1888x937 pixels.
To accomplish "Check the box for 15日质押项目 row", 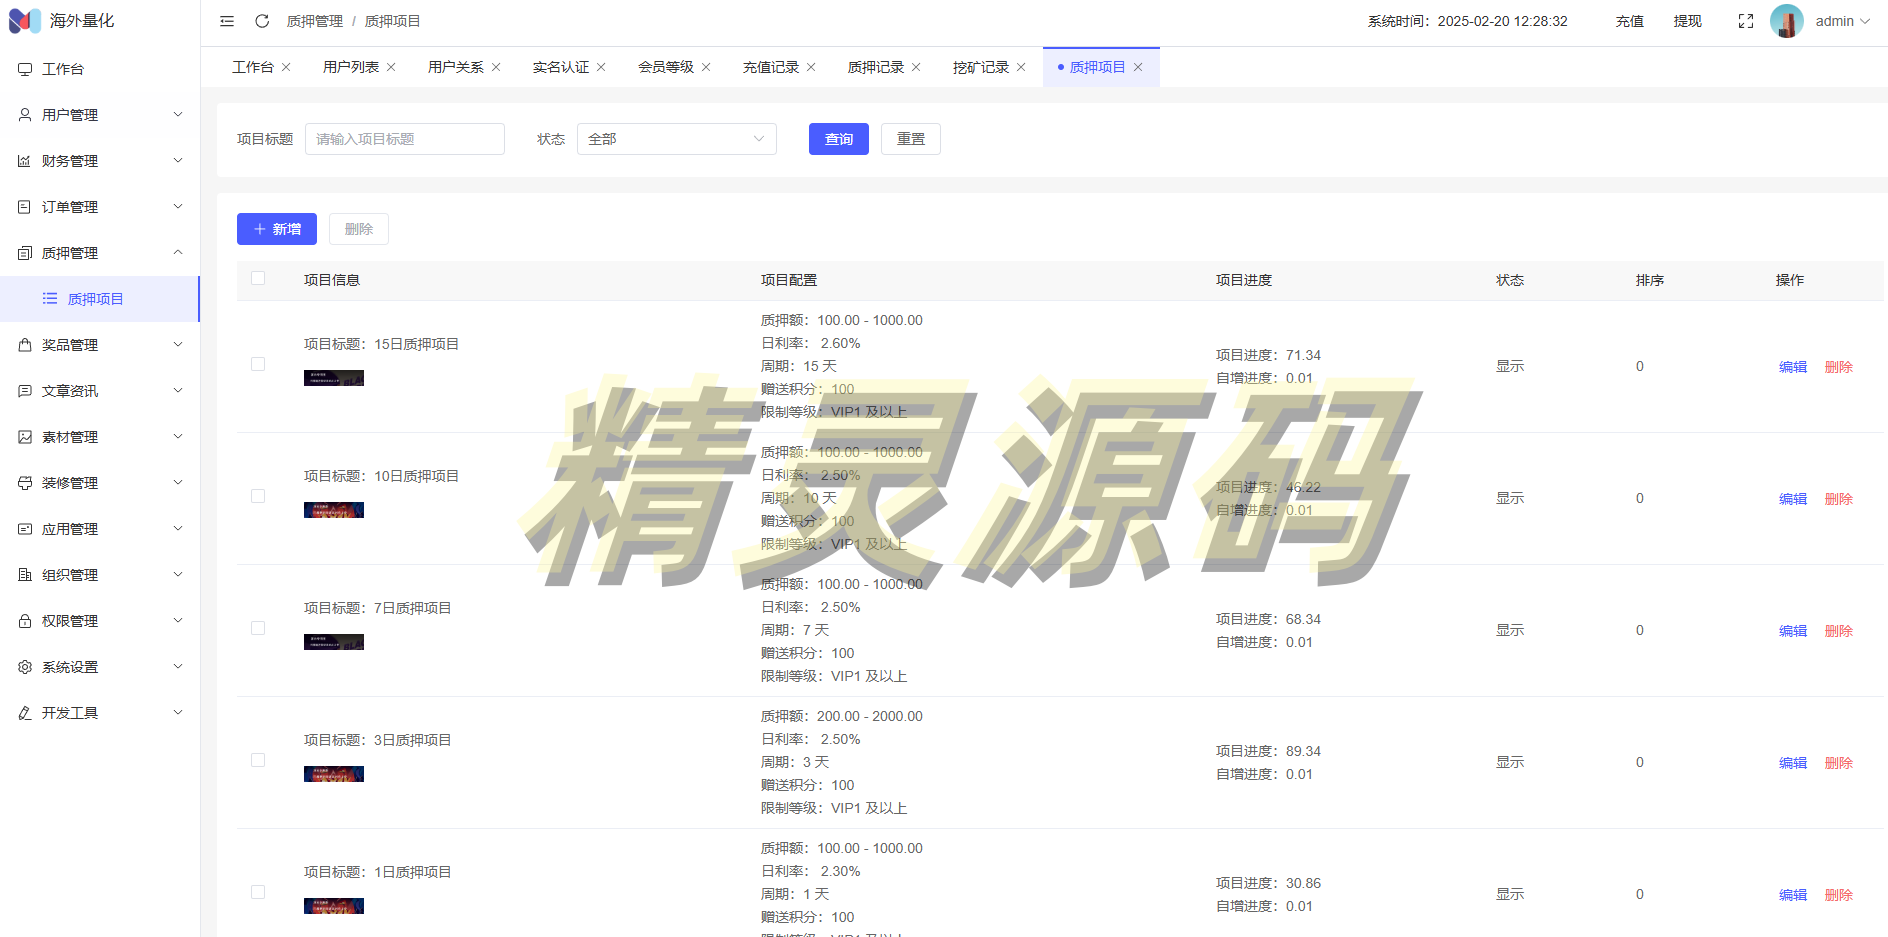I will click(258, 365).
